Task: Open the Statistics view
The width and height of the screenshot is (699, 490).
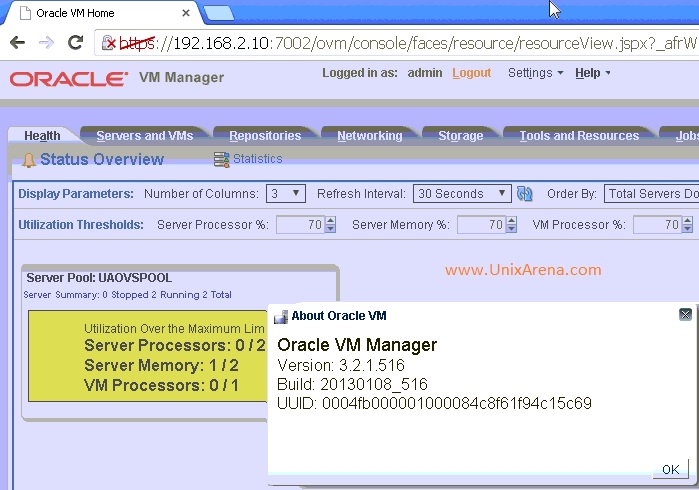Action: coord(258,159)
